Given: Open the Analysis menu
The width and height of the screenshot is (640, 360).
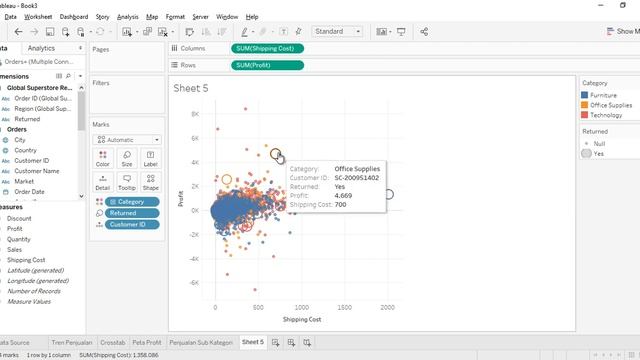Looking at the screenshot, I should pos(128,17).
